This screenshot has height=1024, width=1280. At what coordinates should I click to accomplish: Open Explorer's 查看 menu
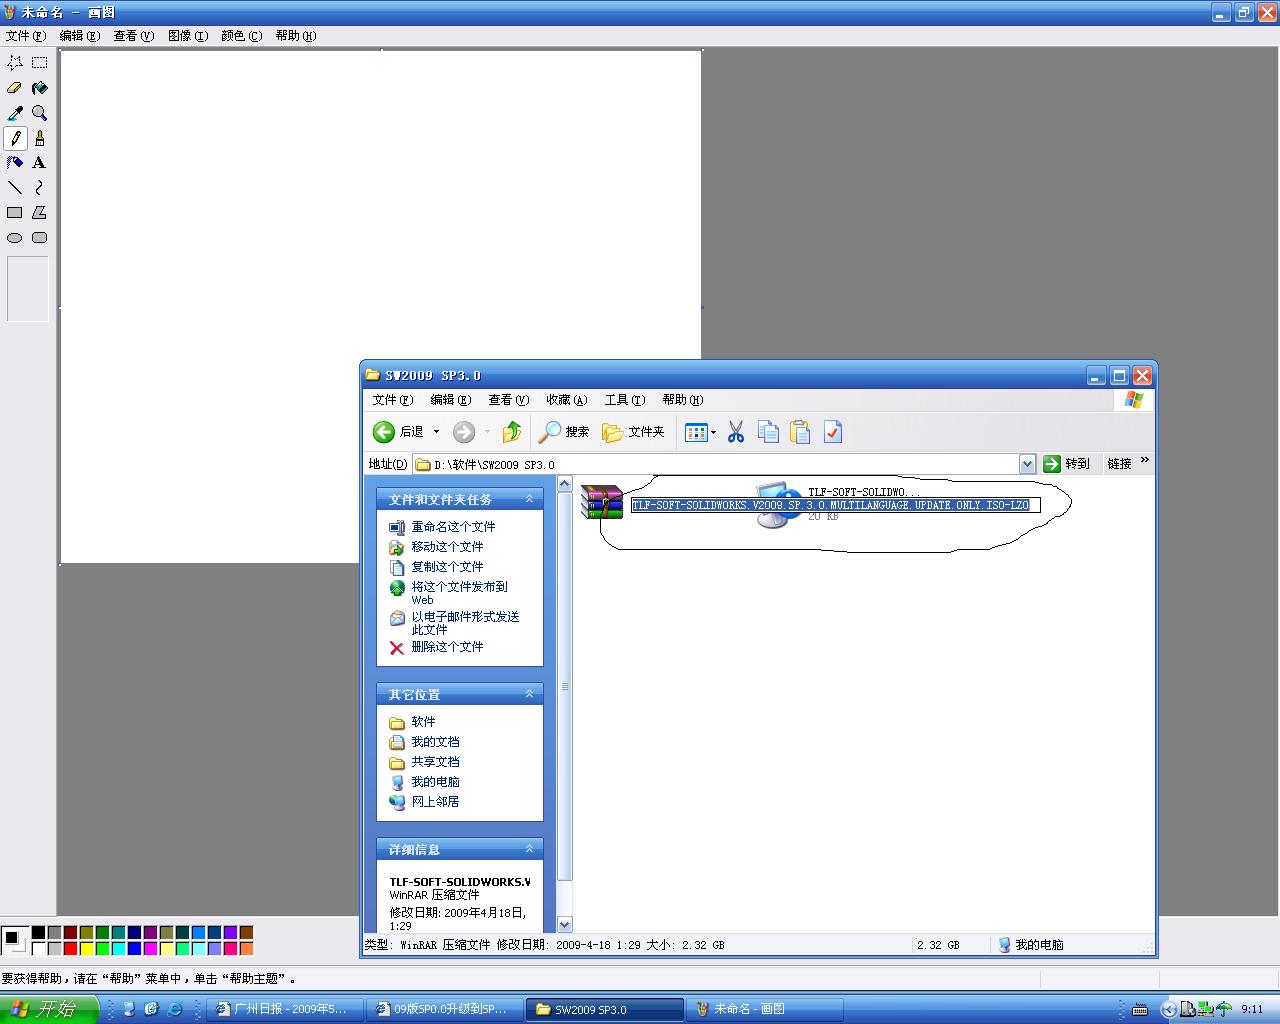coord(508,400)
